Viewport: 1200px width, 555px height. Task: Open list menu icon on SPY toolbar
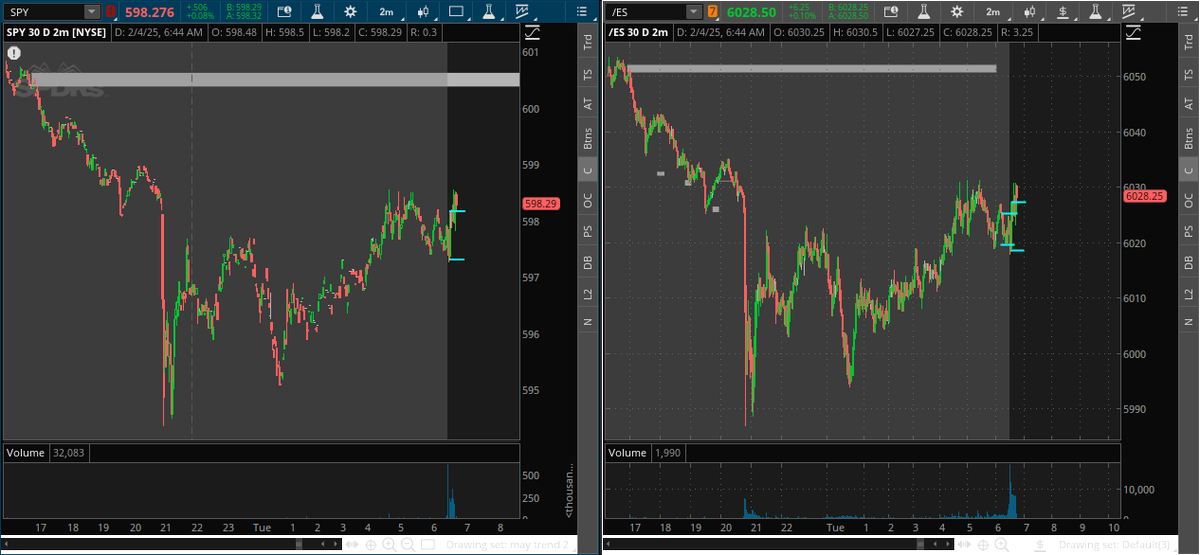point(583,12)
